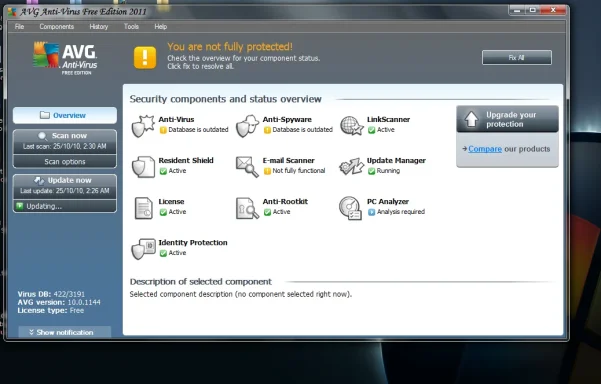Click 'You are not fully protected!' heading

tap(230, 47)
